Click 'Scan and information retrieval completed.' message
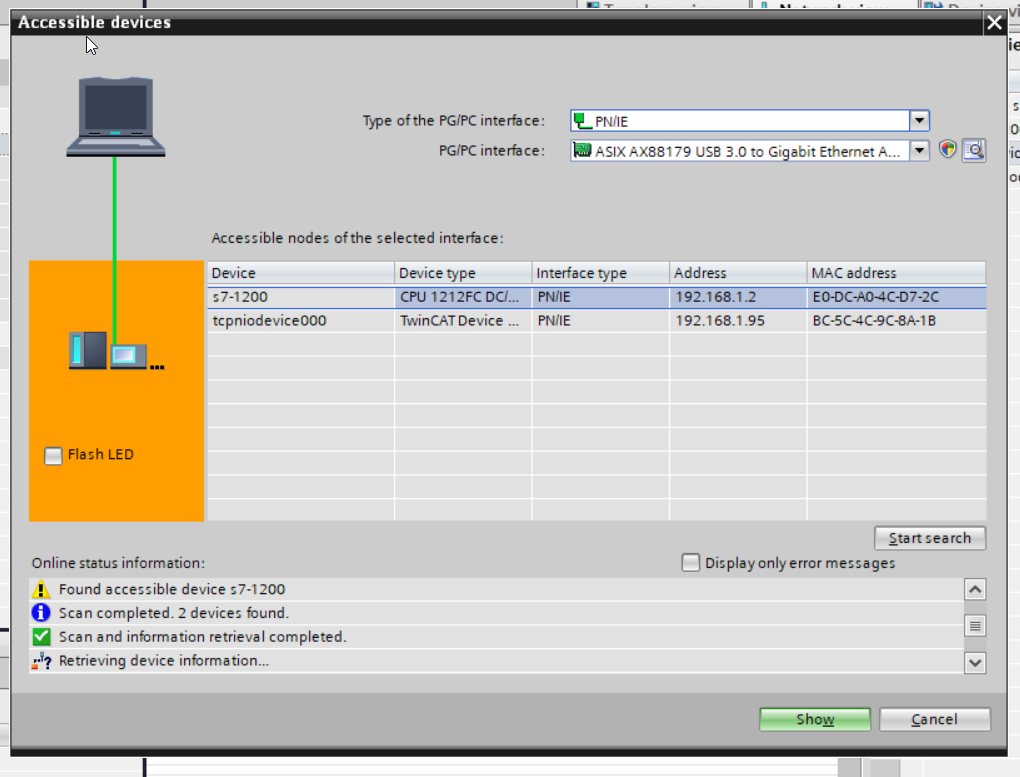The height and width of the screenshot is (777, 1020). 202,636
